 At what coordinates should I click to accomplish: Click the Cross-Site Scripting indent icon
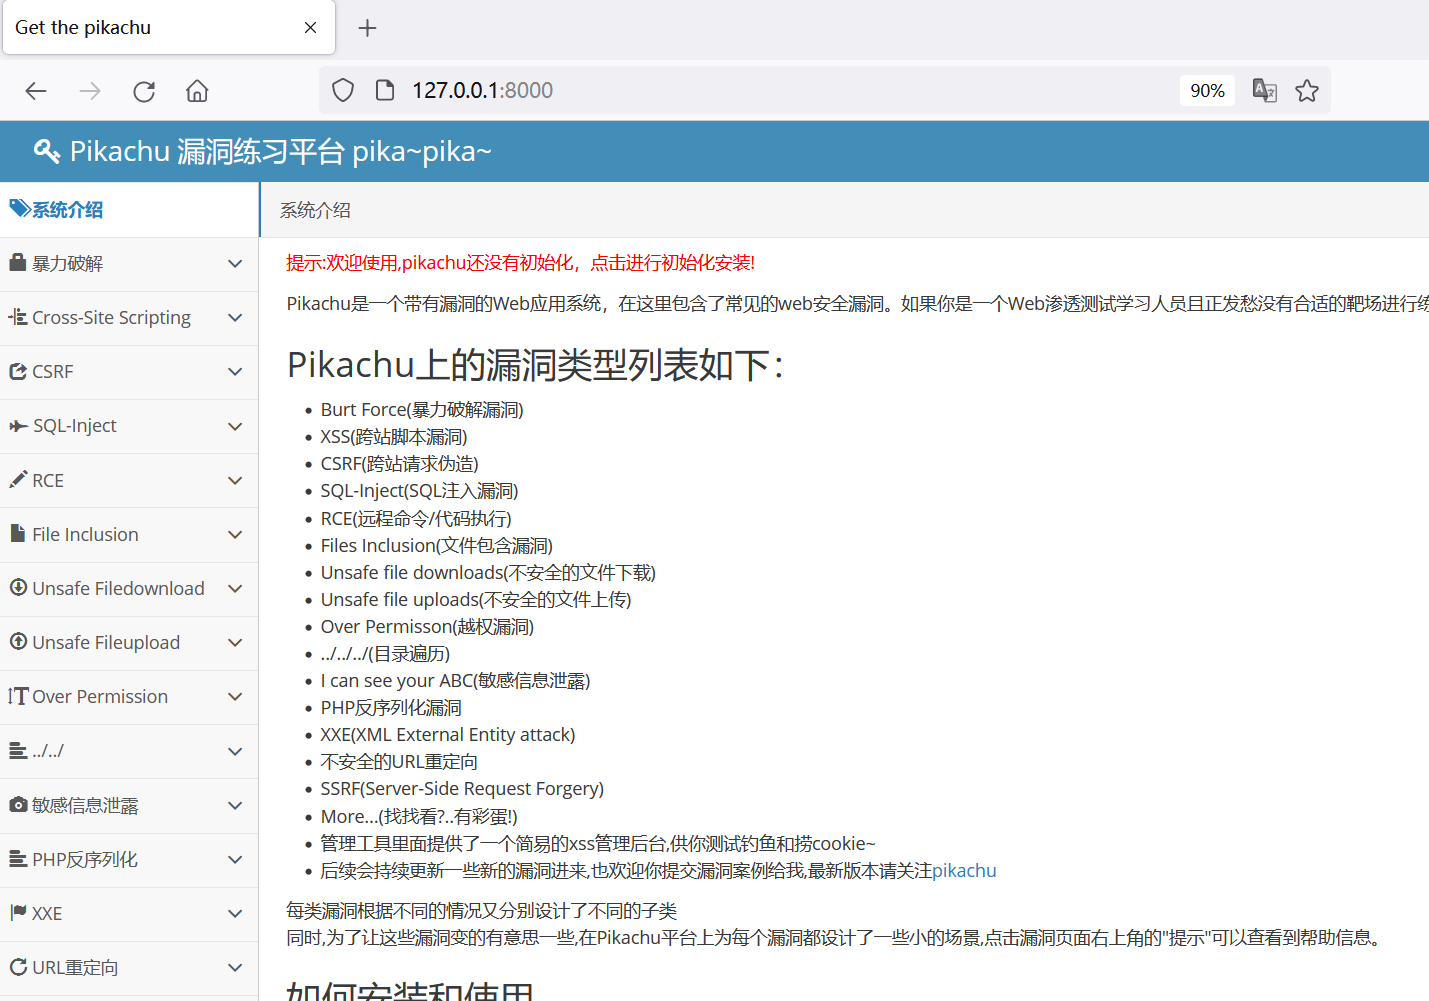(18, 317)
